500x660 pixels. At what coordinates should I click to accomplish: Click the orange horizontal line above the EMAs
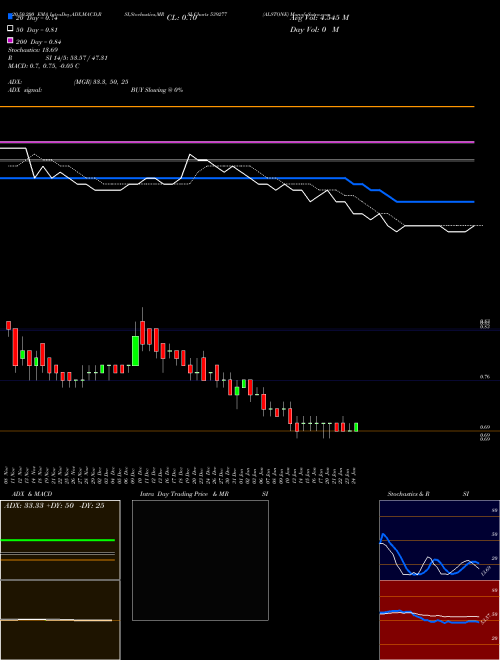coord(237,107)
